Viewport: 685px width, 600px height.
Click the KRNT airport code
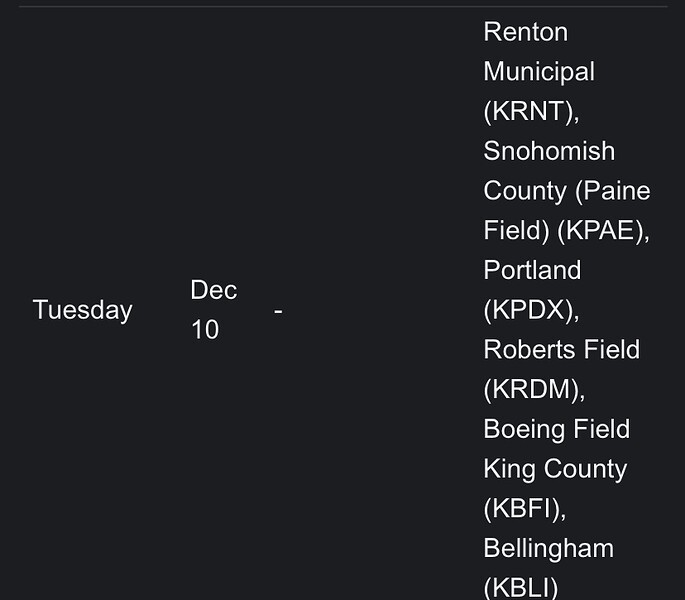[x=531, y=111]
